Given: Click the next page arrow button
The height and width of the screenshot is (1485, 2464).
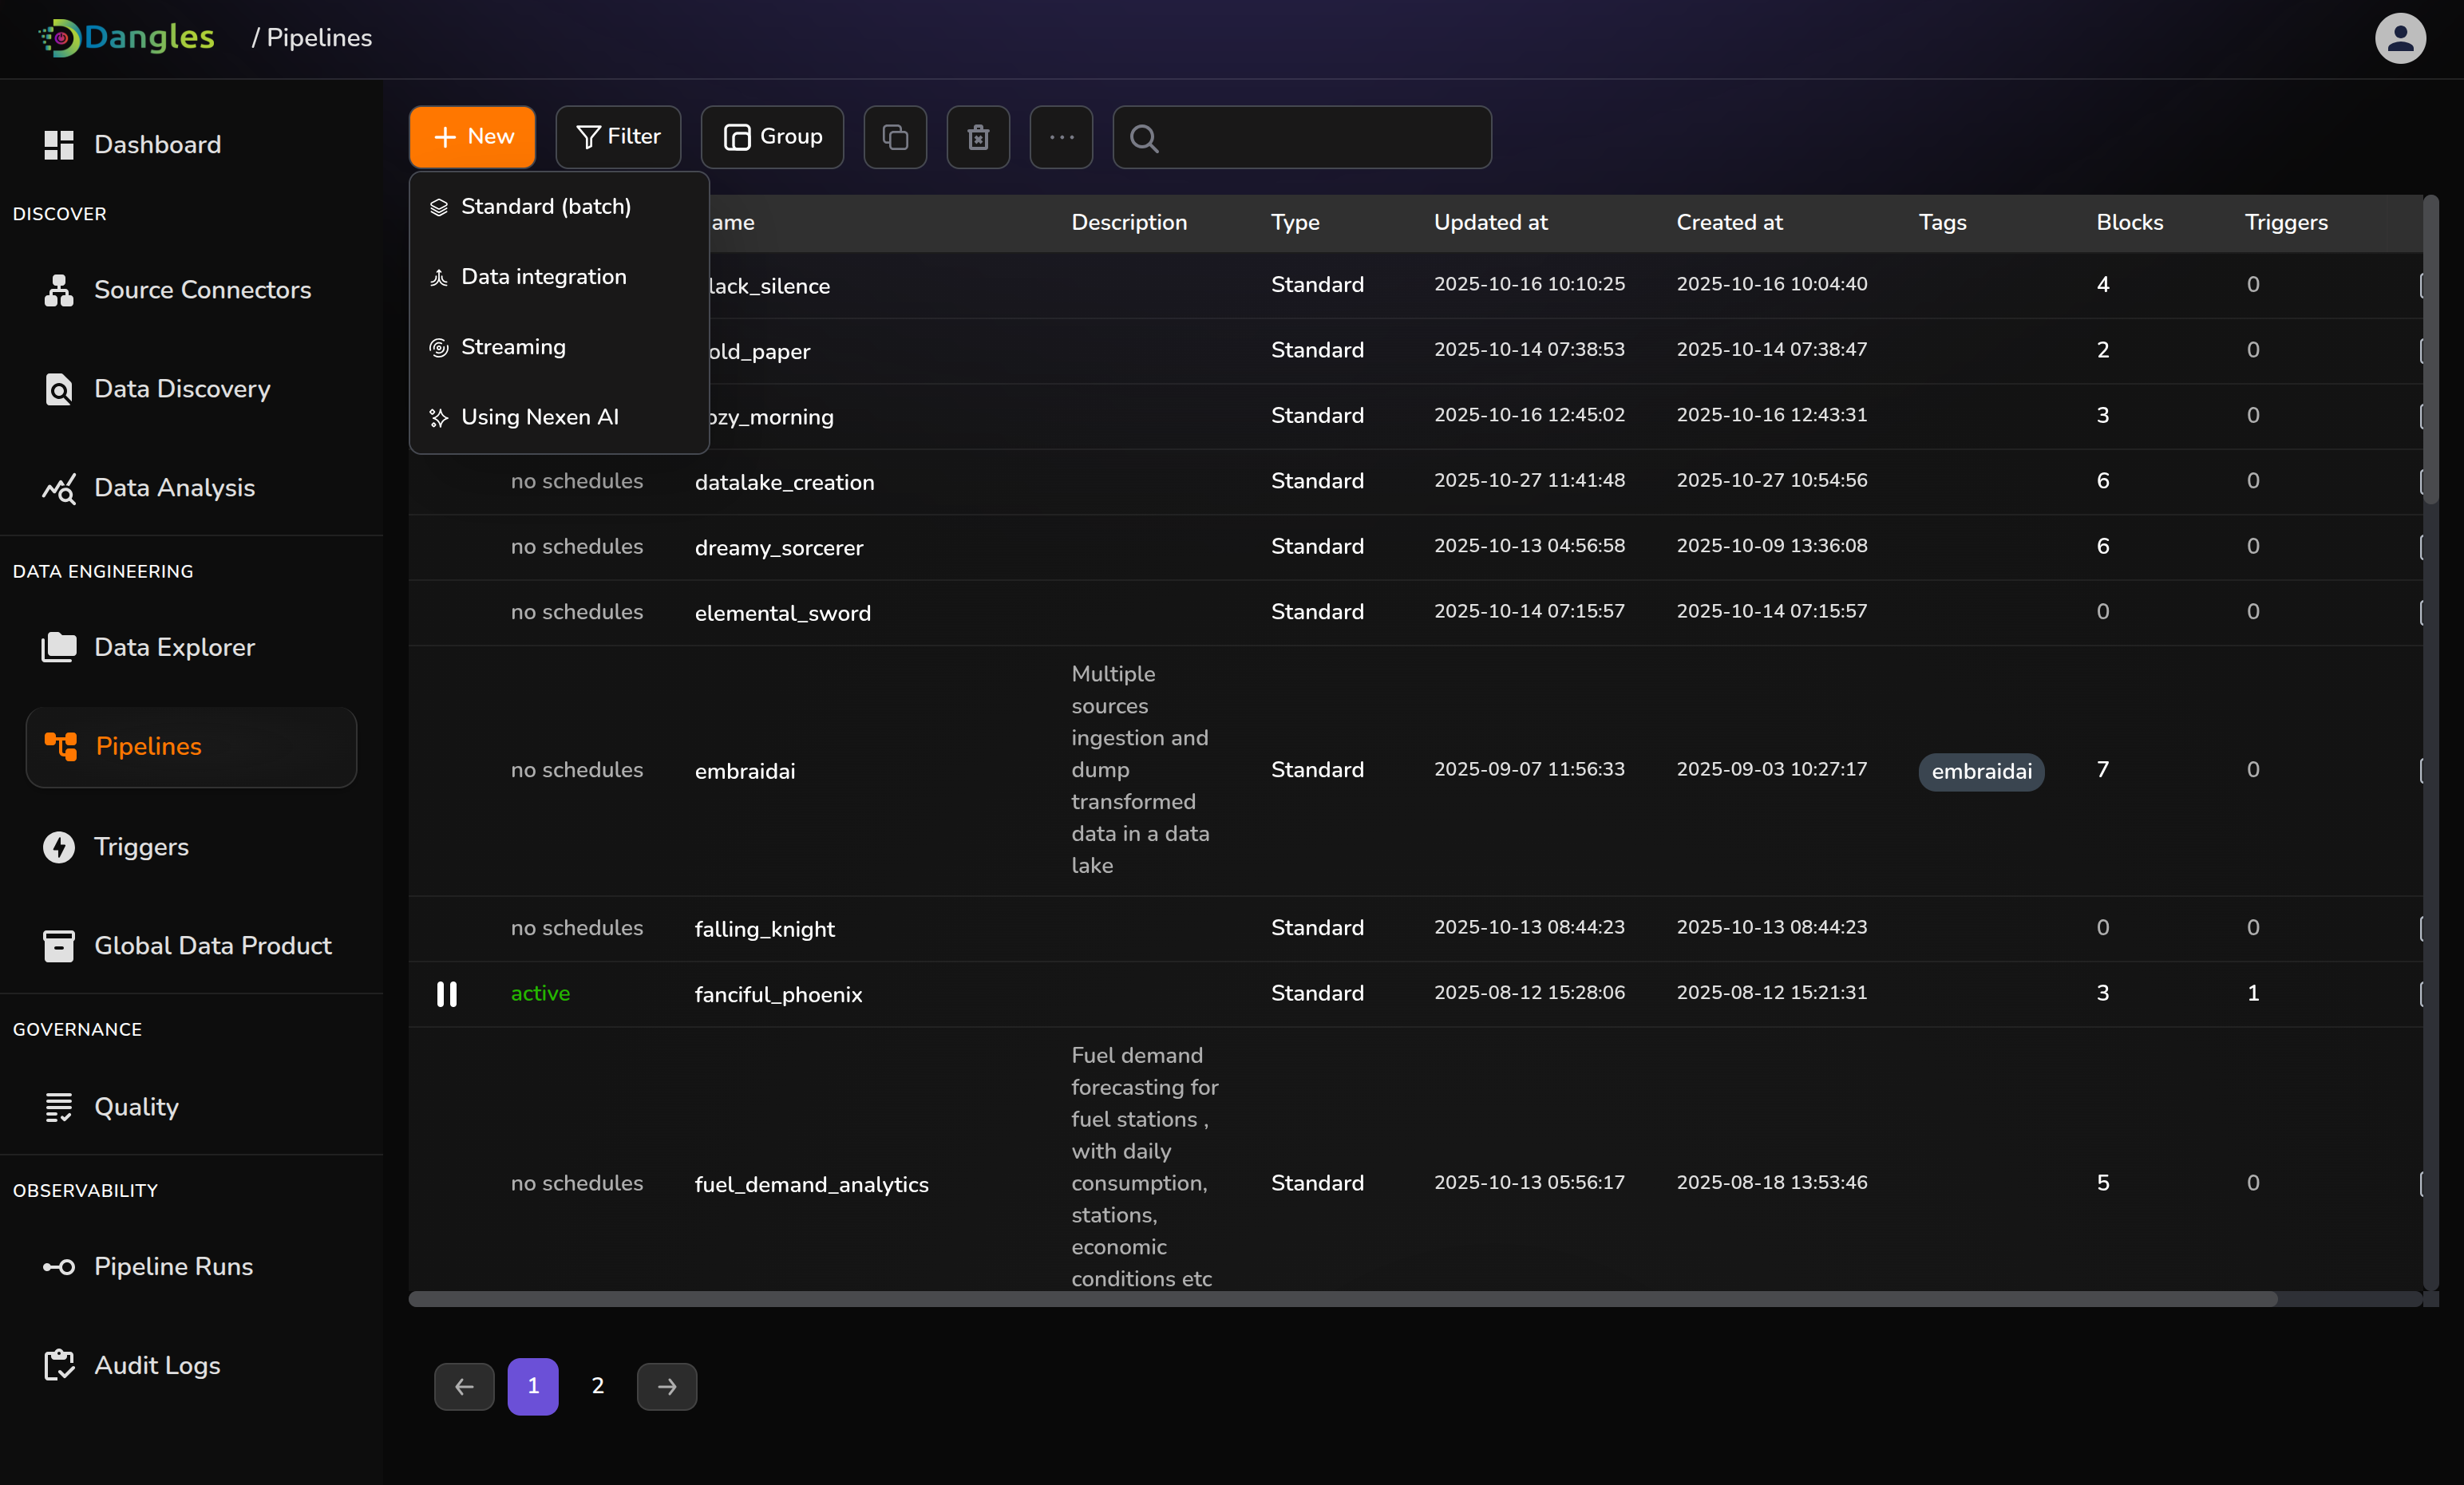Looking at the screenshot, I should pyautogui.click(x=666, y=1386).
